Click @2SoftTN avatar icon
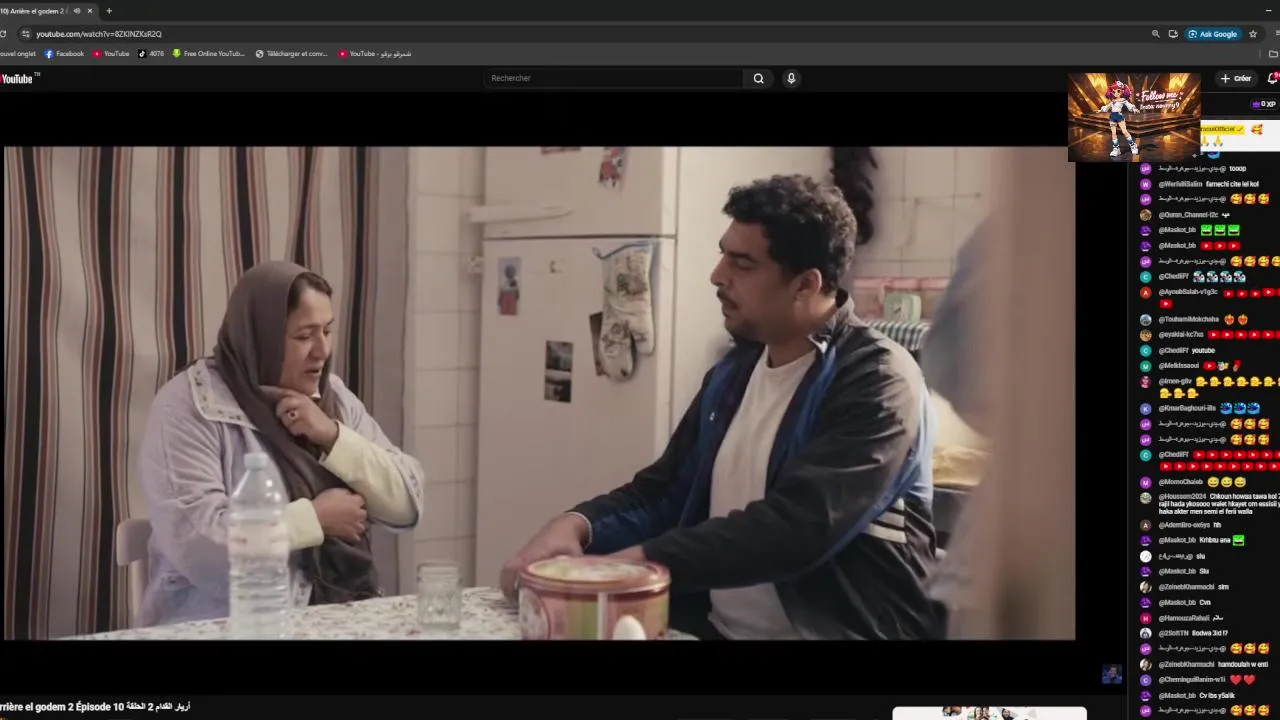 point(1146,633)
